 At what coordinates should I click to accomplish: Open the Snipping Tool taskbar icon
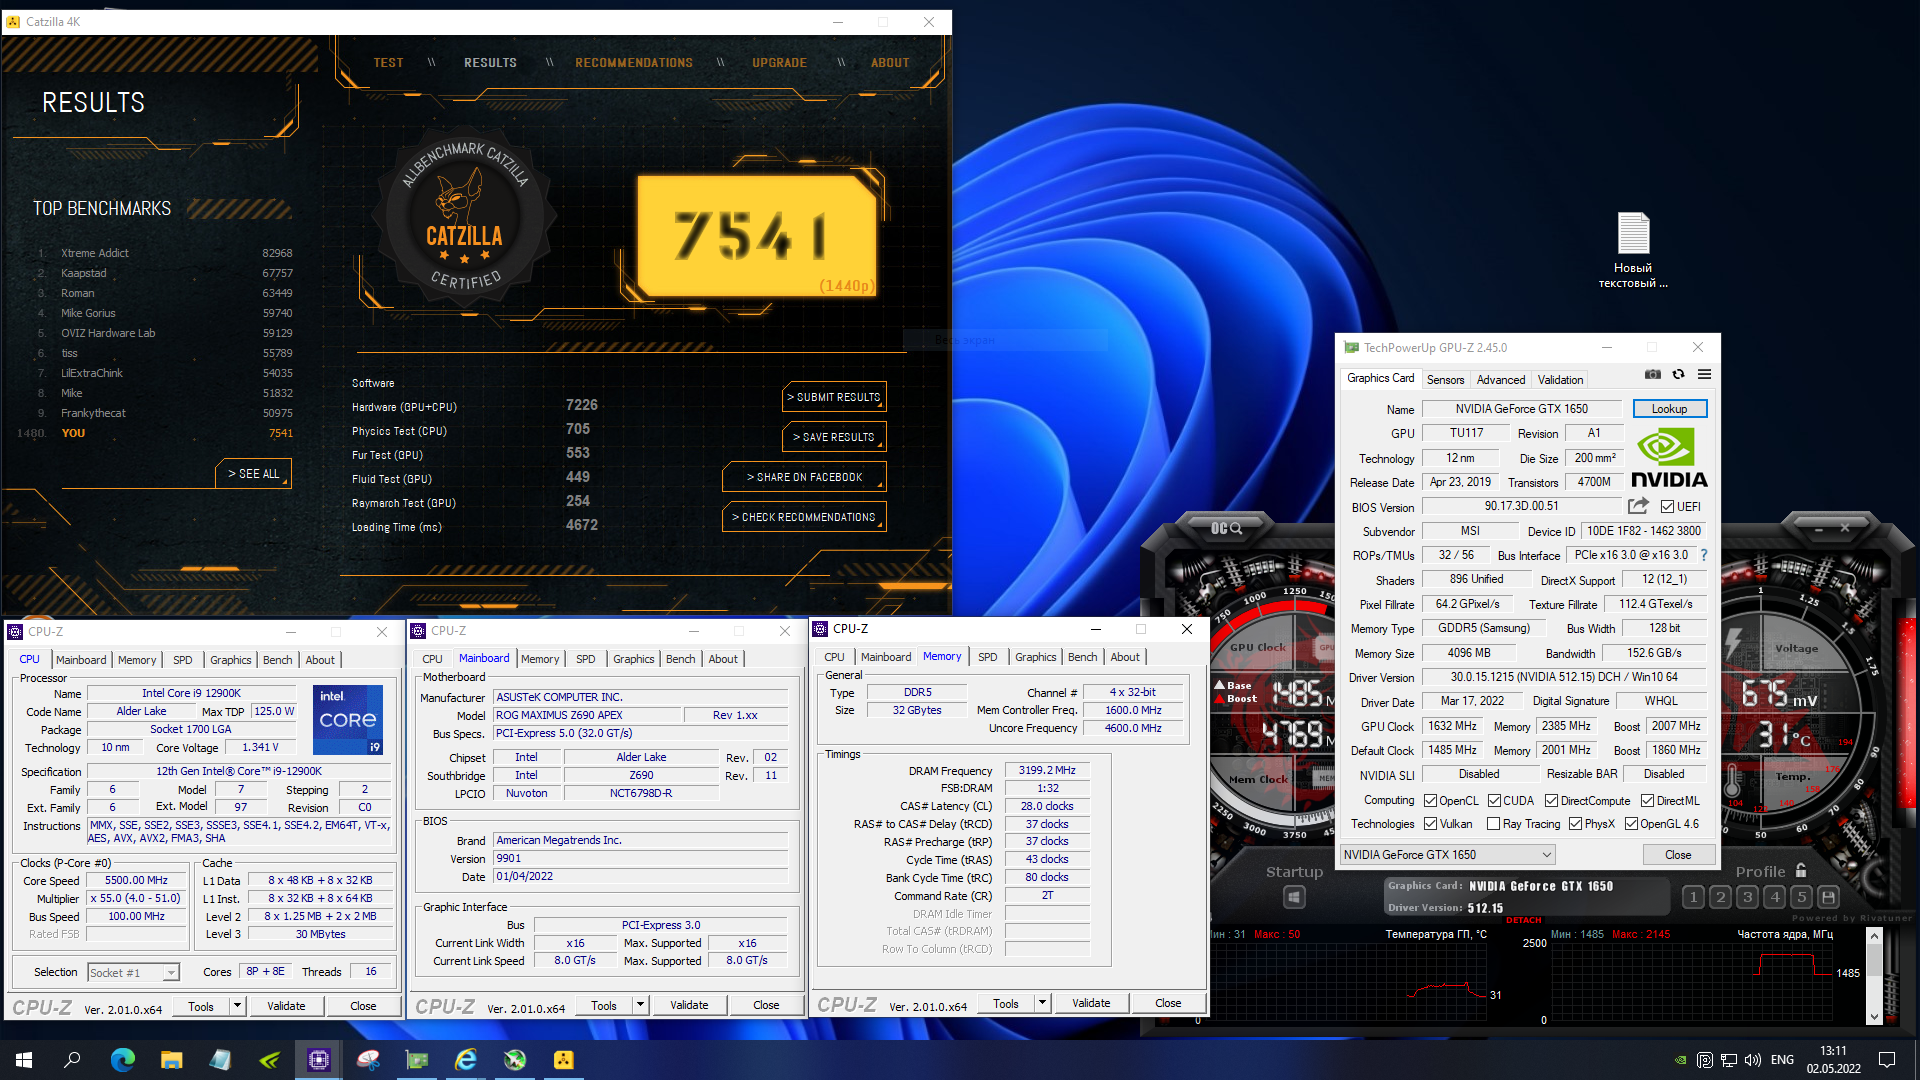[368, 1060]
